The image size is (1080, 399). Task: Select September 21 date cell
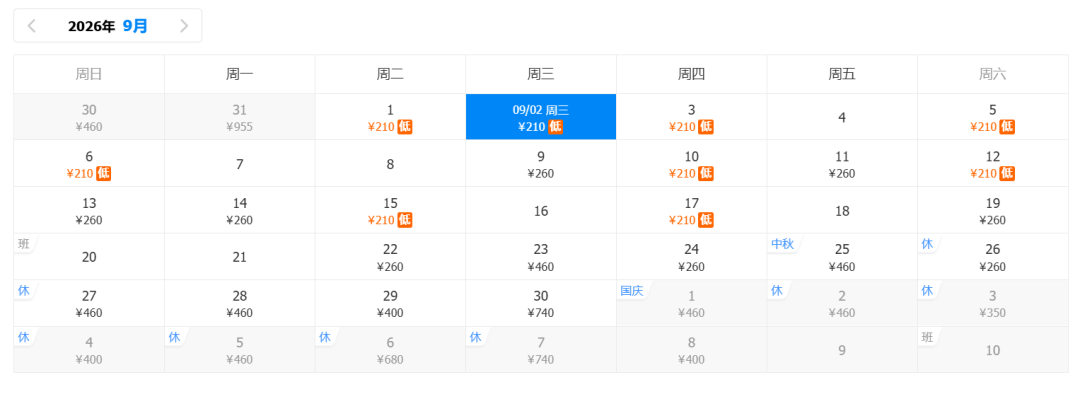[x=240, y=257]
